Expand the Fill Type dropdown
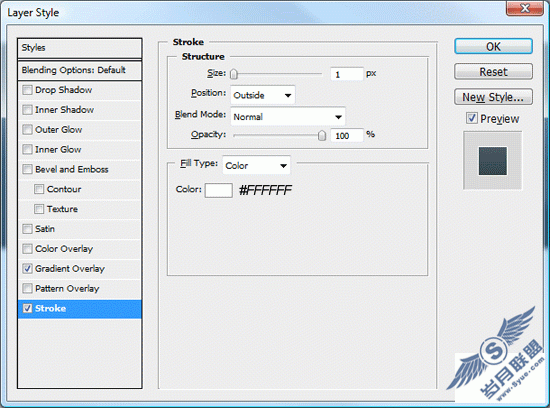 pyautogui.click(x=256, y=165)
